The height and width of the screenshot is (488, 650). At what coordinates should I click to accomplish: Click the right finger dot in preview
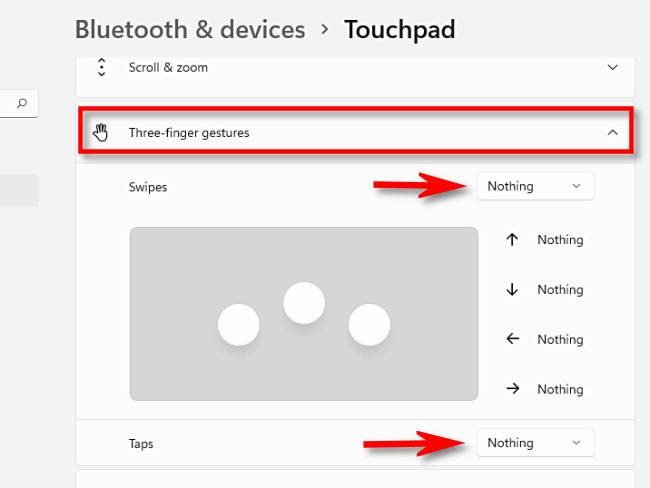pyautogui.click(x=369, y=325)
